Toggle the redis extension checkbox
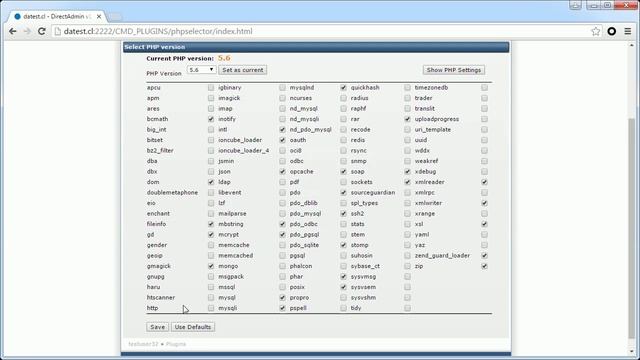Image resolution: width=640 pixels, height=360 pixels. tap(407, 140)
